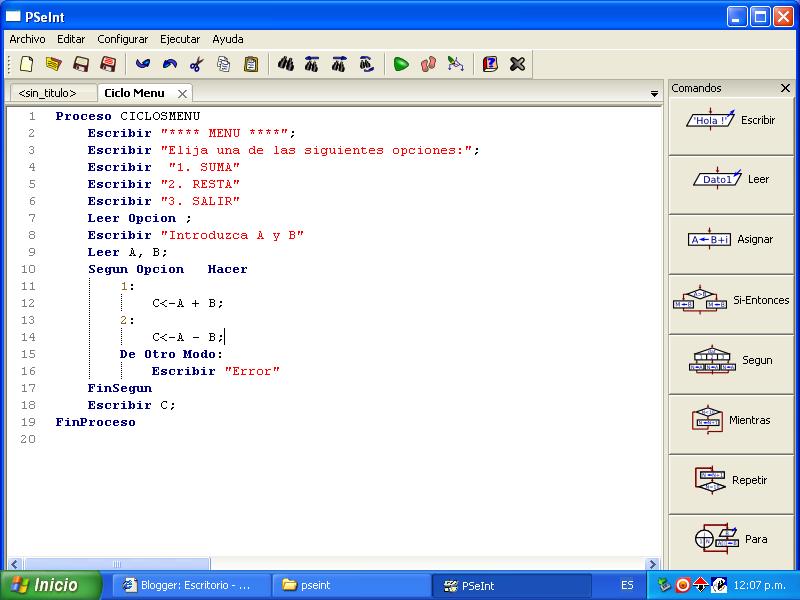The width and height of the screenshot is (800, 600).
Task: Click the "3. SALIR" string on line 6
Action: 200,202
